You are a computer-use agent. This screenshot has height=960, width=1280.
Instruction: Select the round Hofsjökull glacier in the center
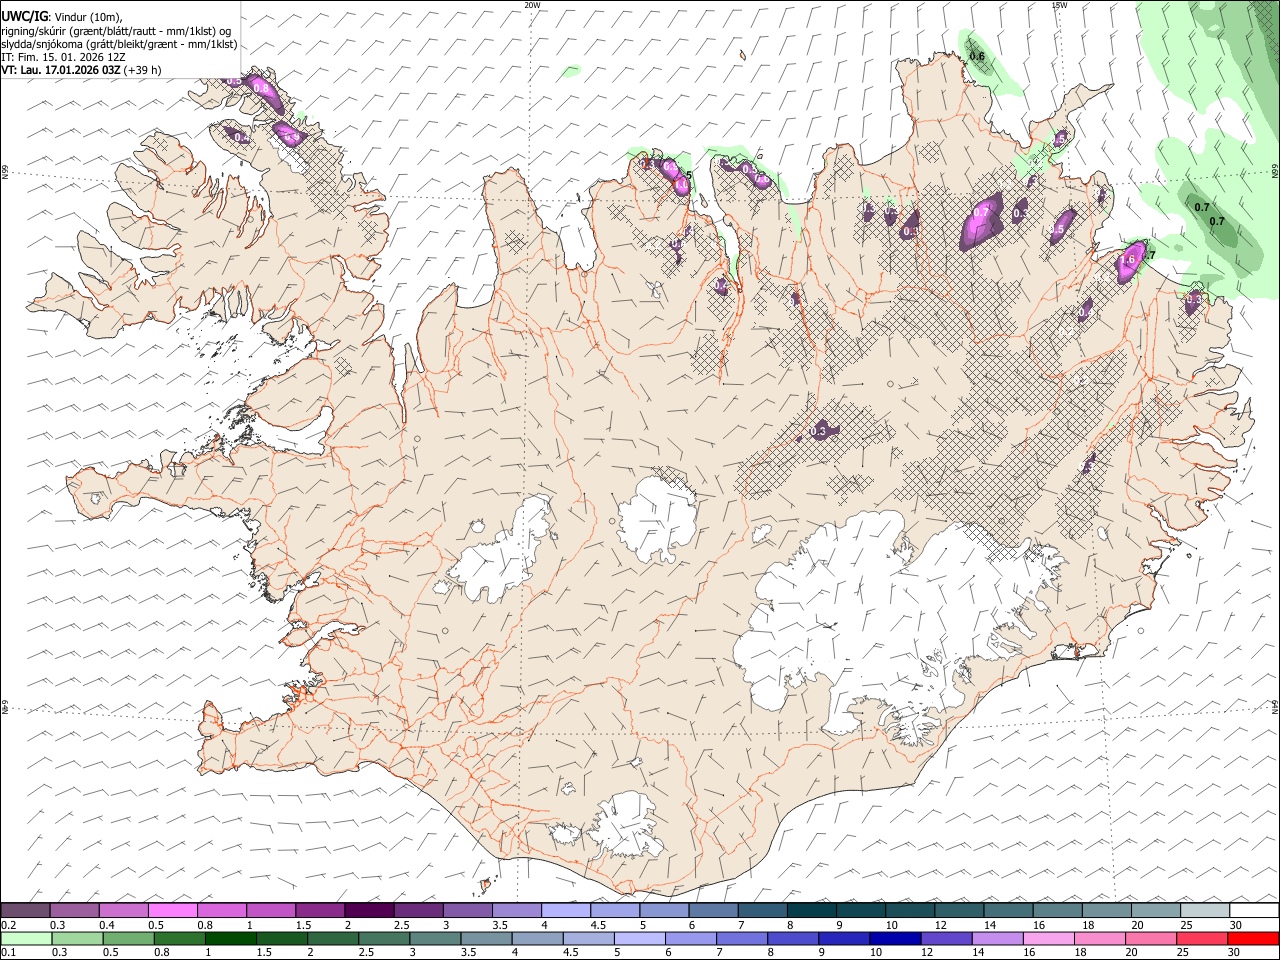(658, 518)
